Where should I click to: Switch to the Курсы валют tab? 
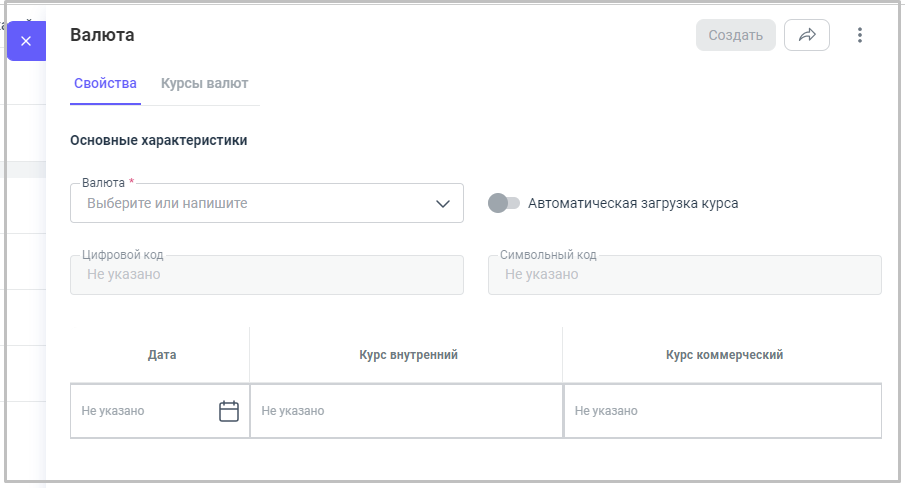click(204, 83)
